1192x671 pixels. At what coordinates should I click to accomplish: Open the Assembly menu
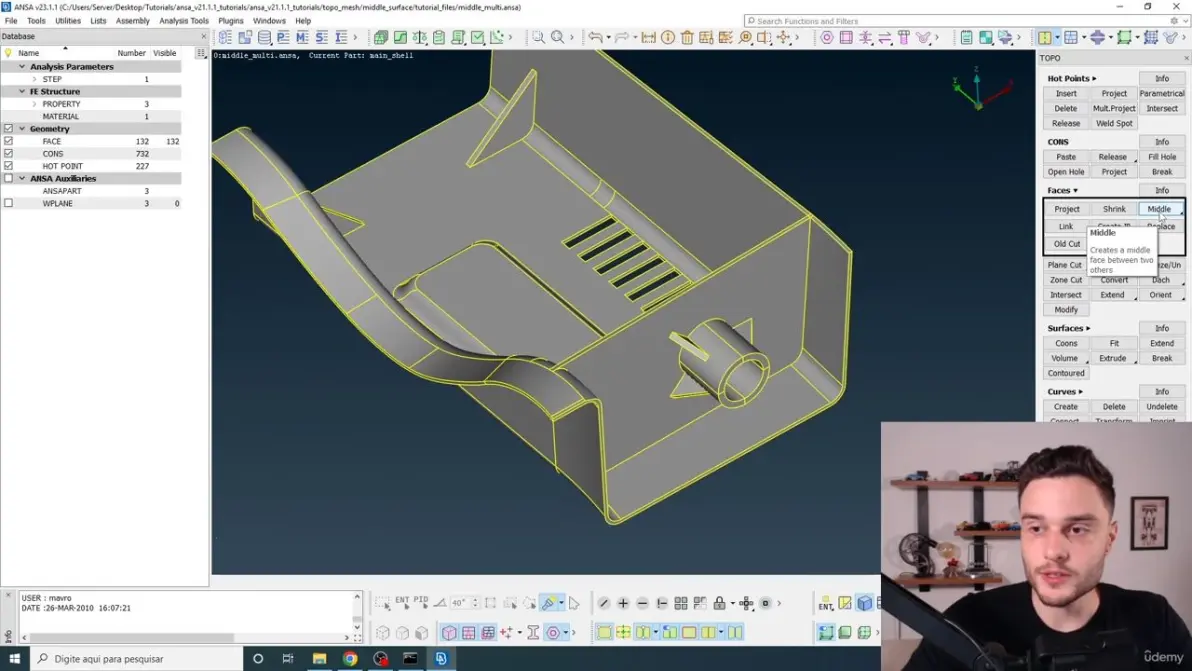132,21
